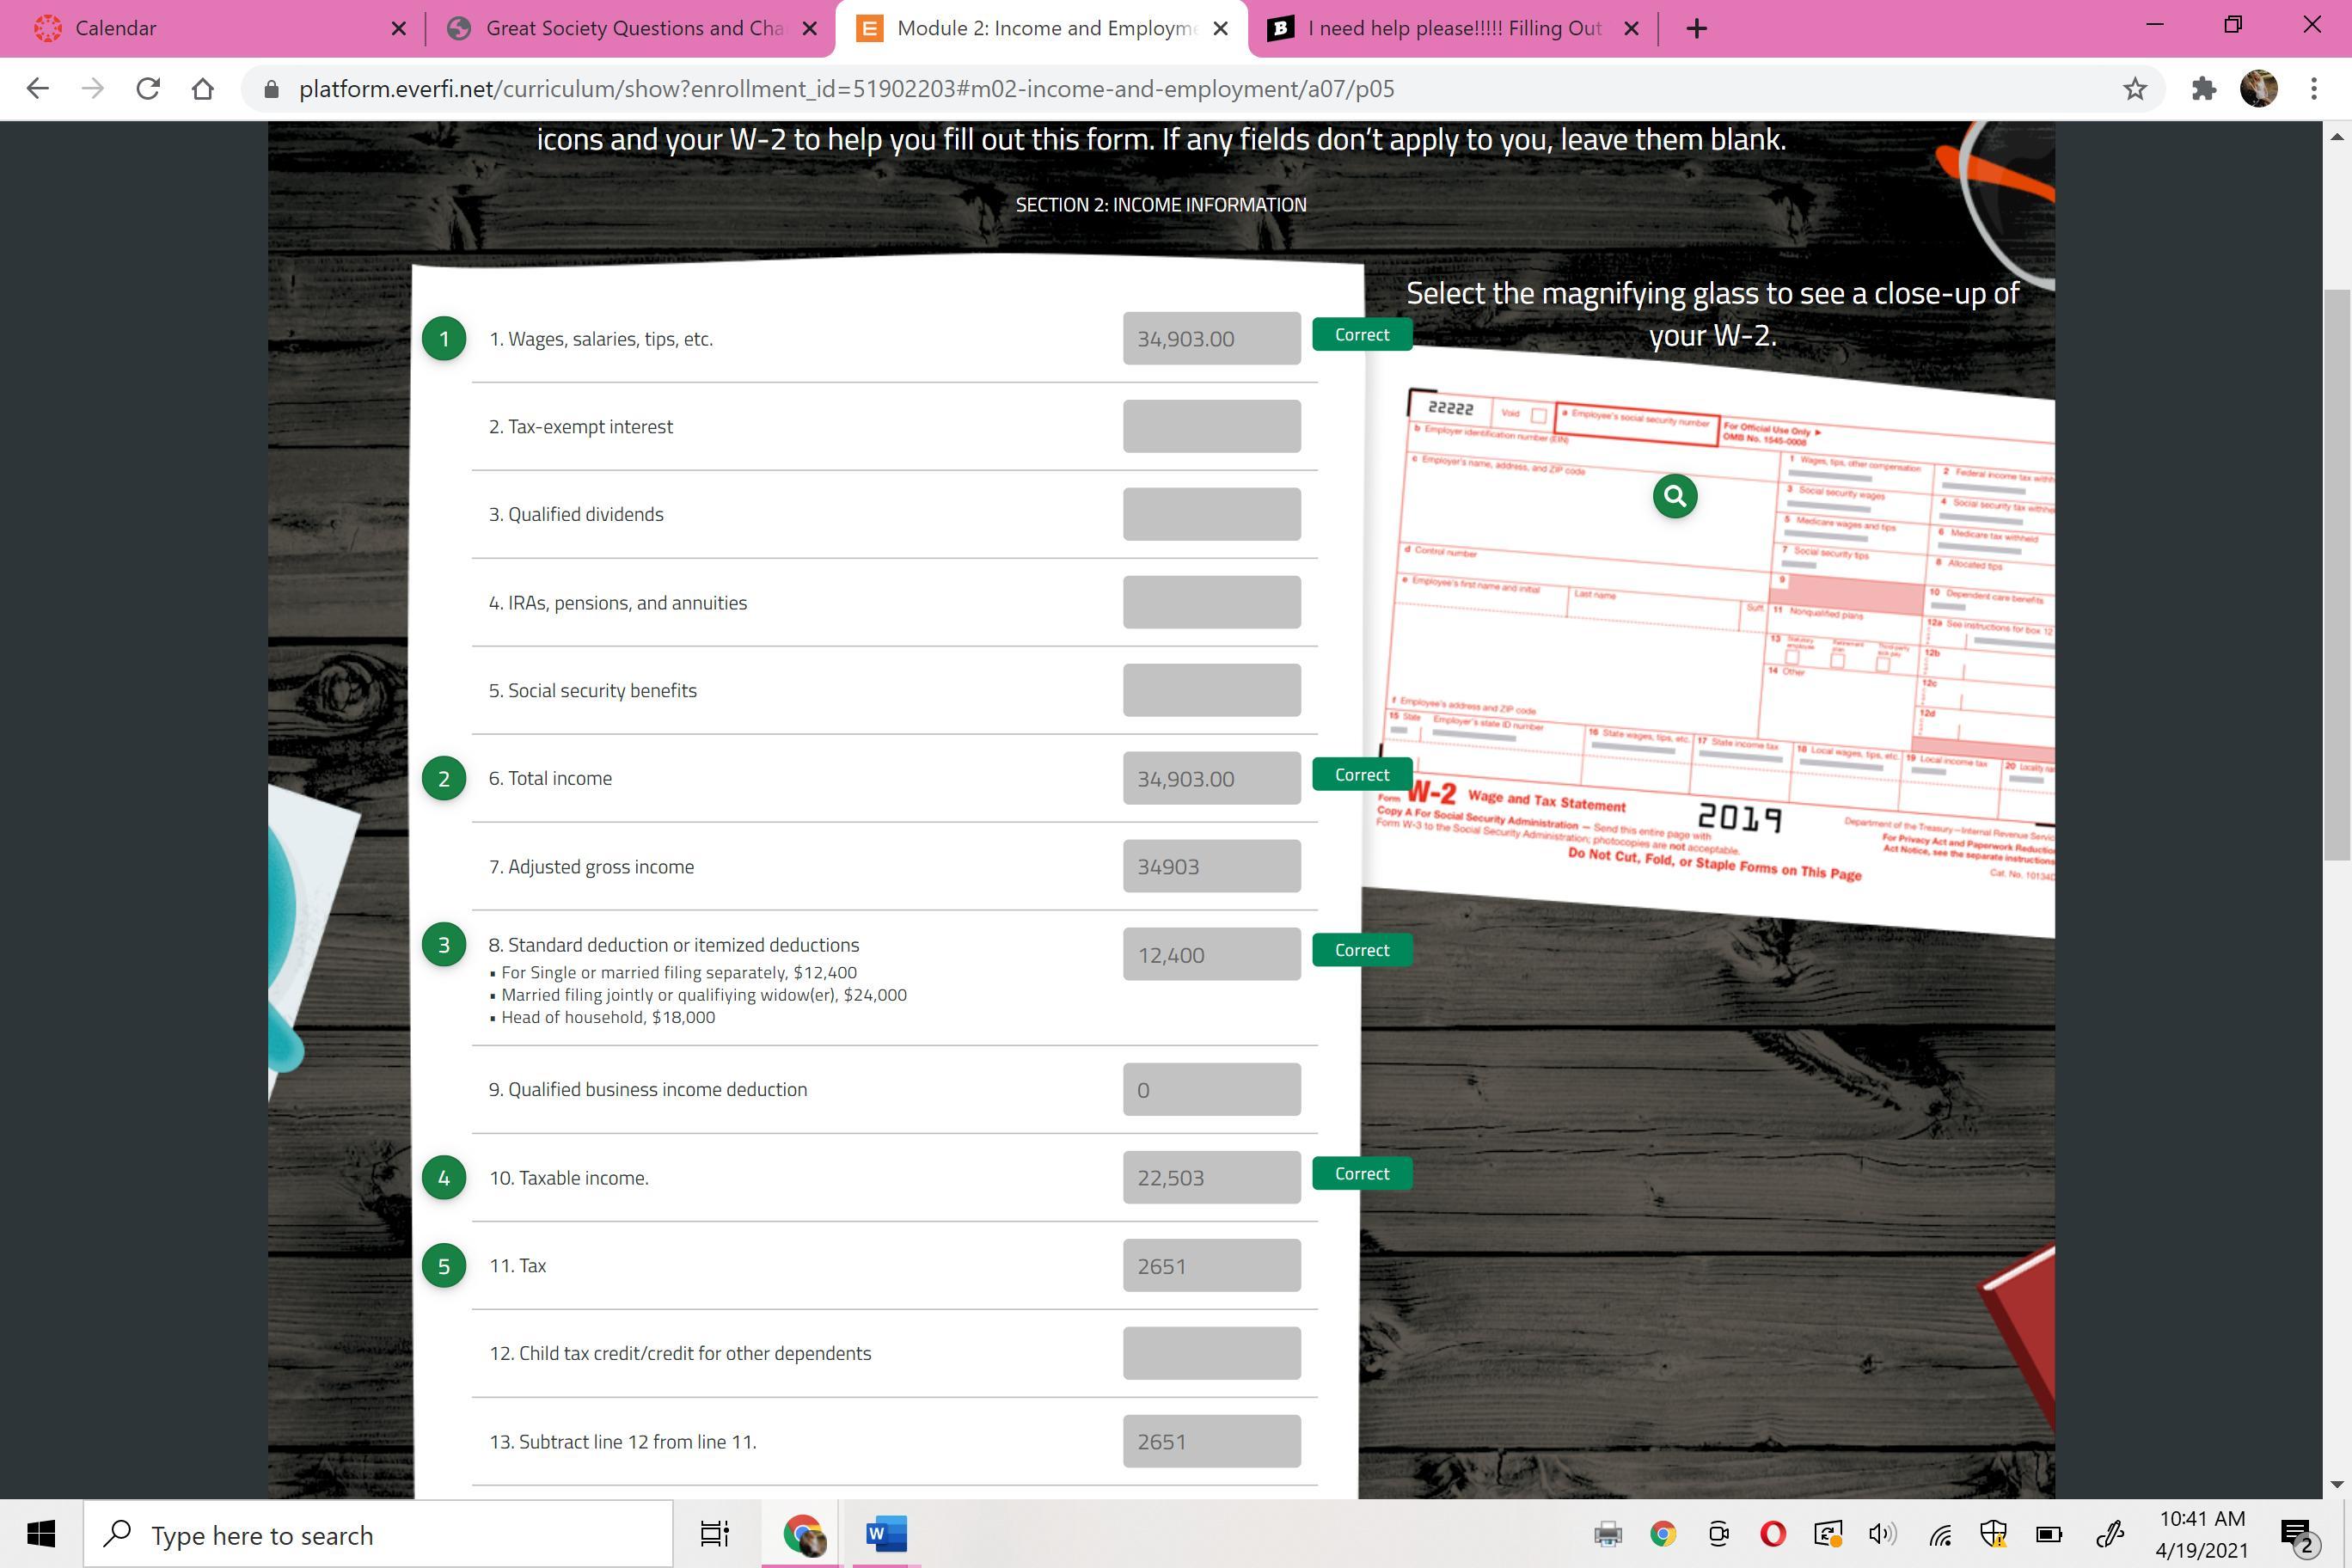Click green hint icon number 1
This screenshot has width=2352, height=1568.
[x=444, y=338]
